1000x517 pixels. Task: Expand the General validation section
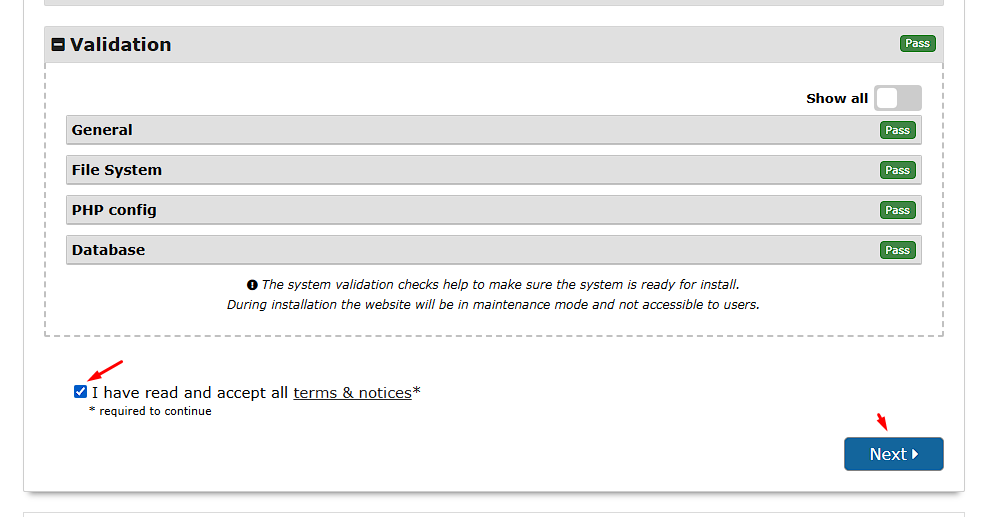(102, 130)
